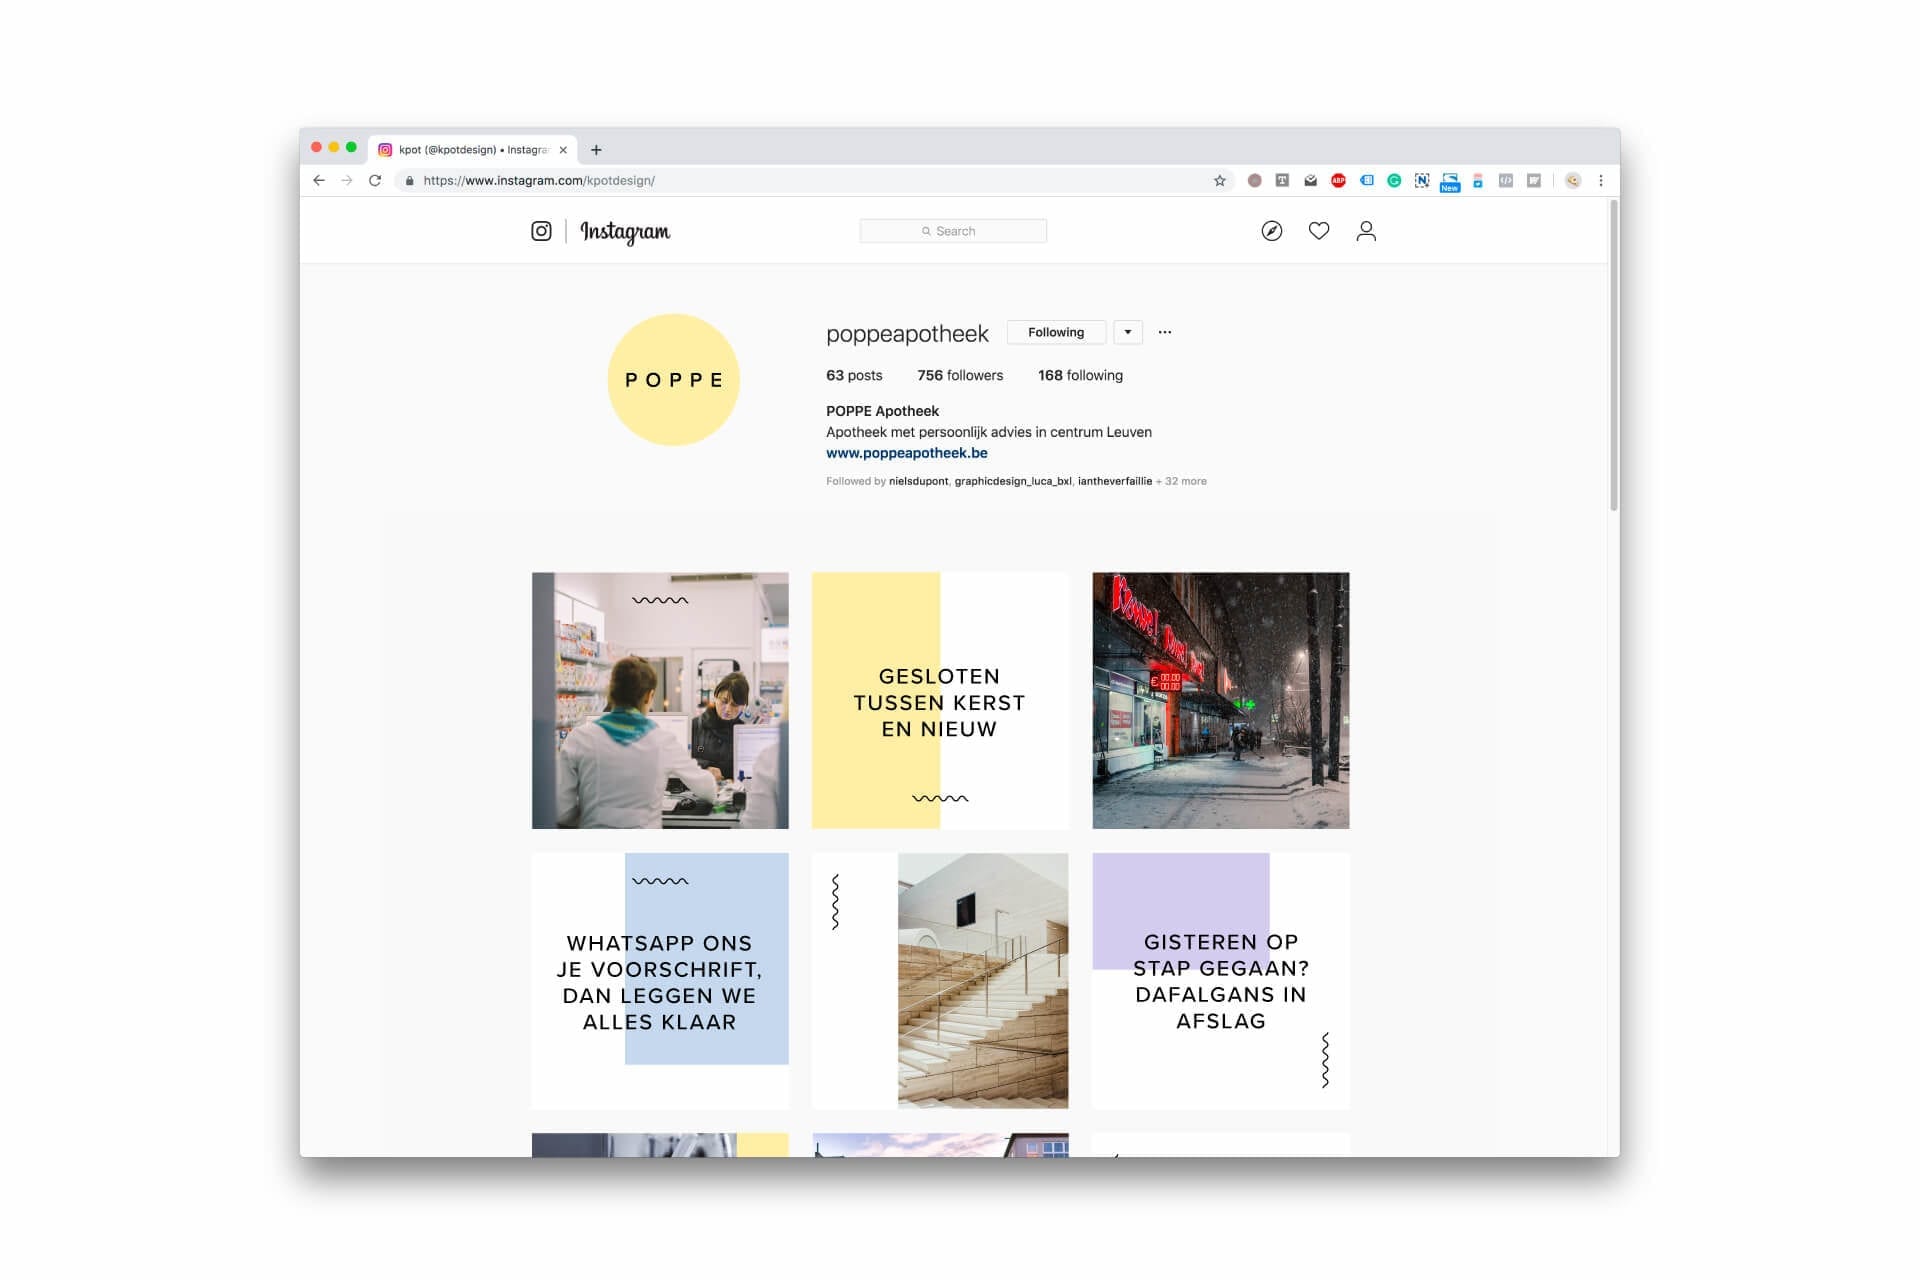Screen dimensions: 1920x1280
Task: Open the three-dots profile options menu
Action: point(1165,332)
